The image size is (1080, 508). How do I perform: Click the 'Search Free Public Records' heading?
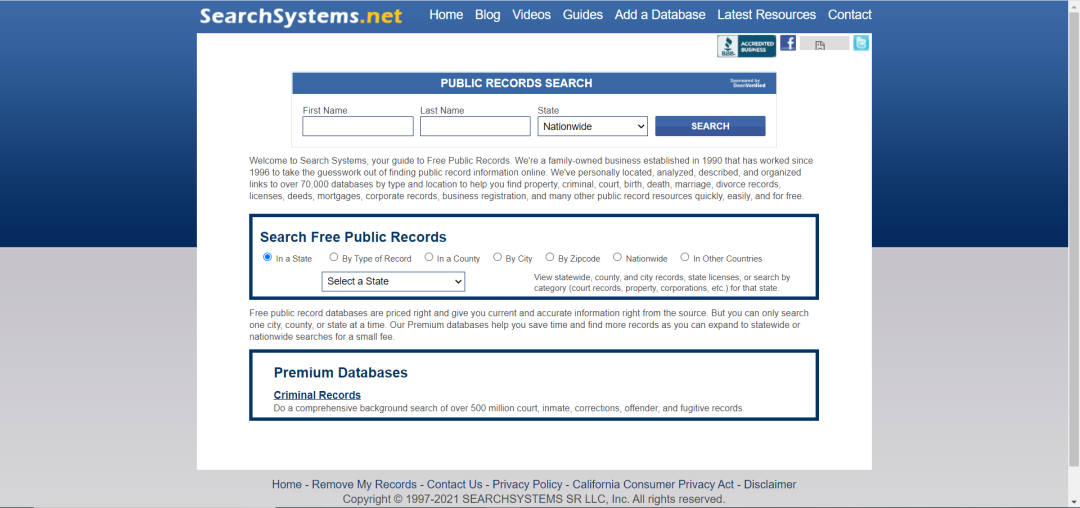[353, 237]
